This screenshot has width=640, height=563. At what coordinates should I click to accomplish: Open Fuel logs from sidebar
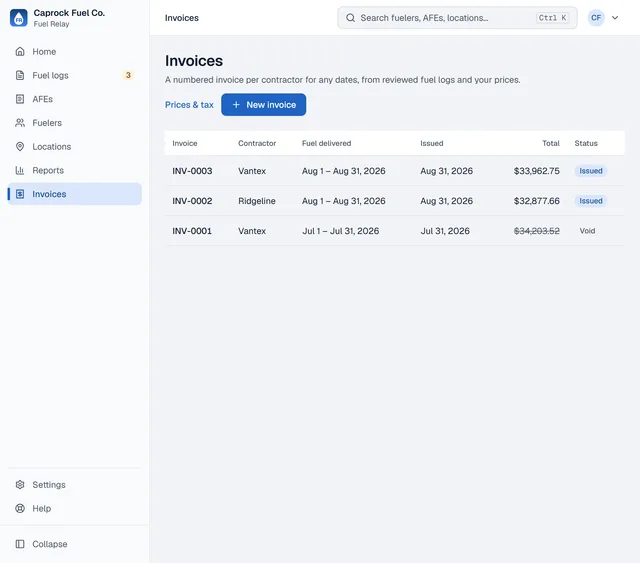click(x=74, y=75)
